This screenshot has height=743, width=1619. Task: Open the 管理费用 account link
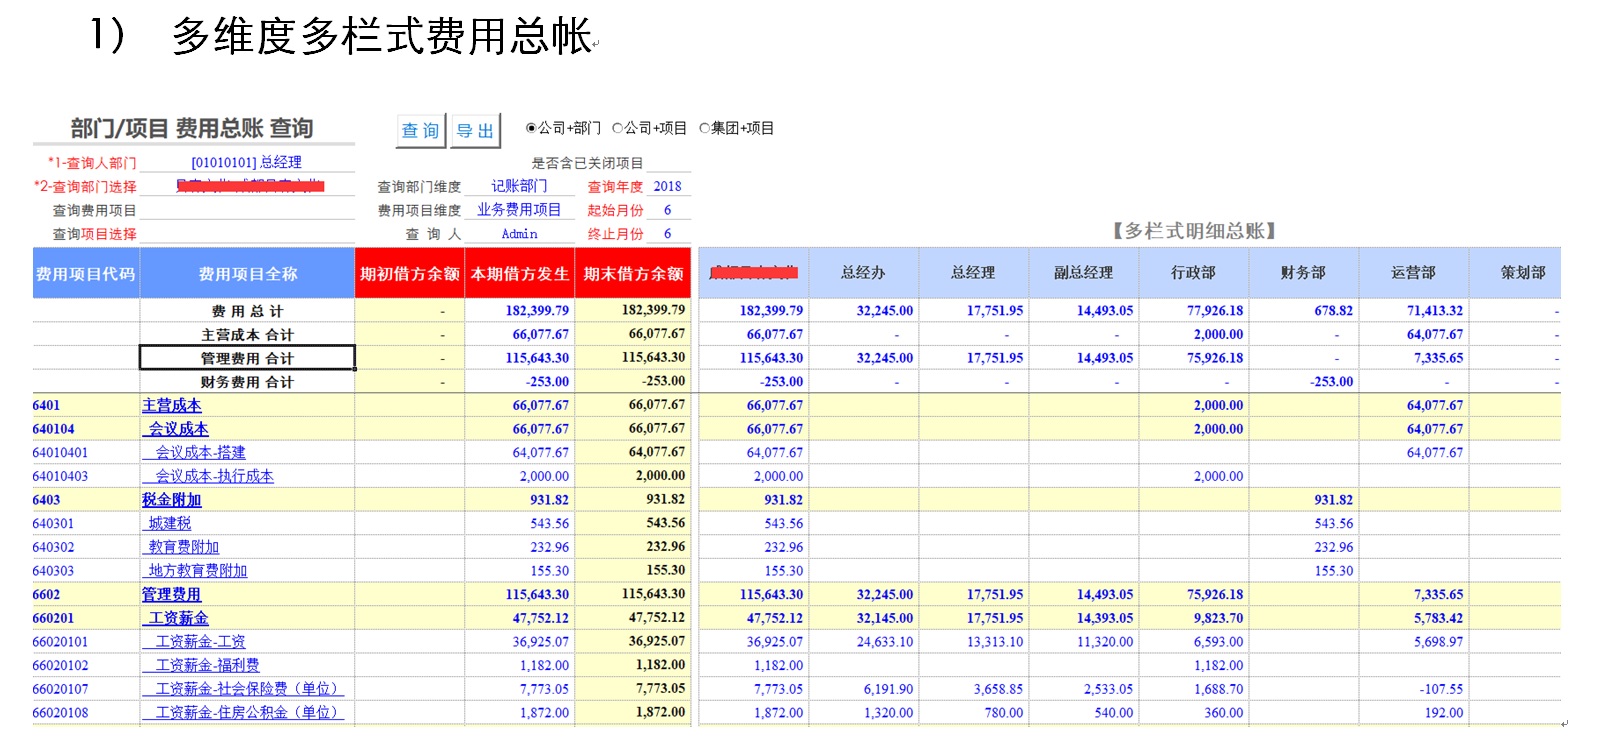(171, 595)
